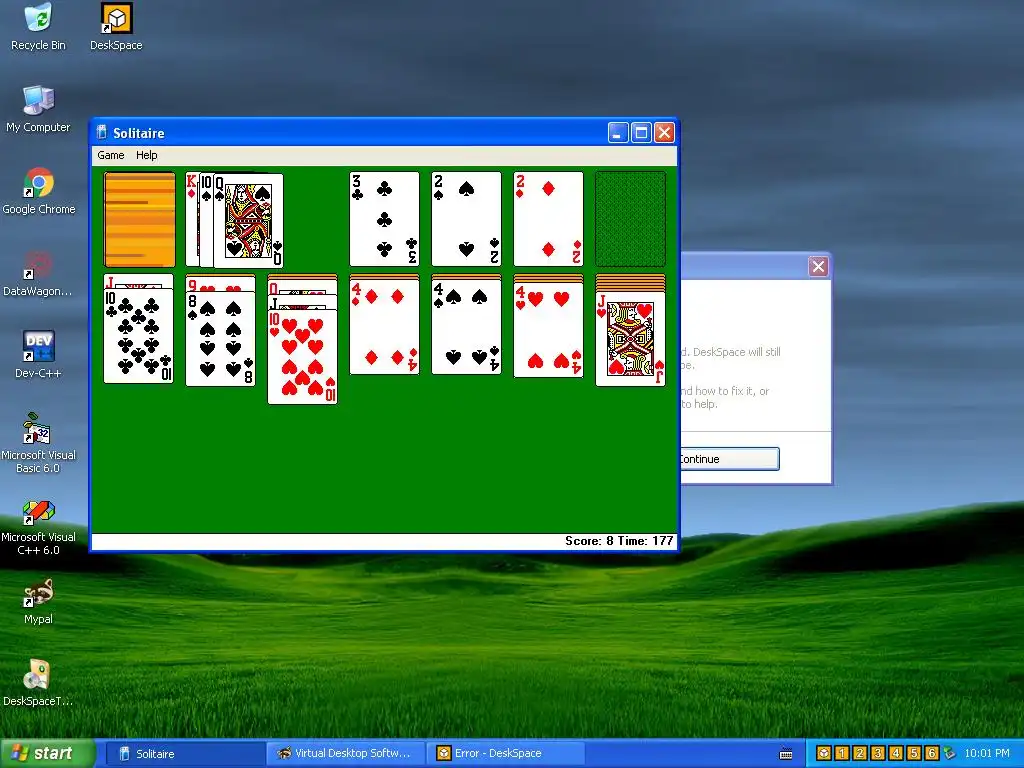Select the Mypal browser desktop icon

(x=38, y=601)
